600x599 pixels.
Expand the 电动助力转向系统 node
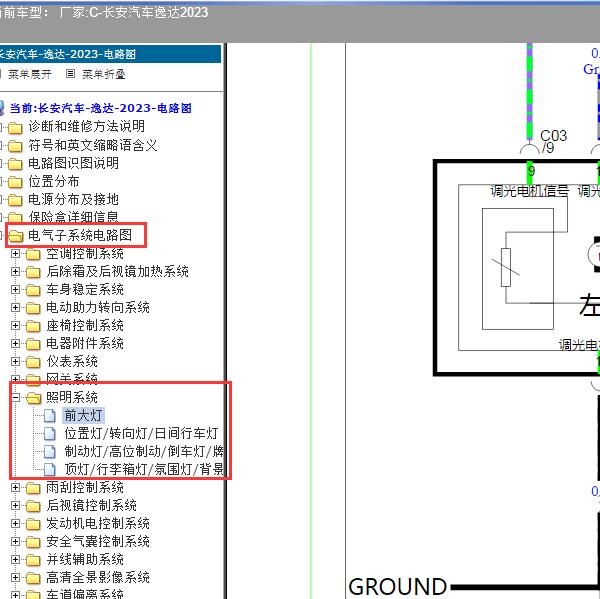pyautogui.click(x=15, y=307)
